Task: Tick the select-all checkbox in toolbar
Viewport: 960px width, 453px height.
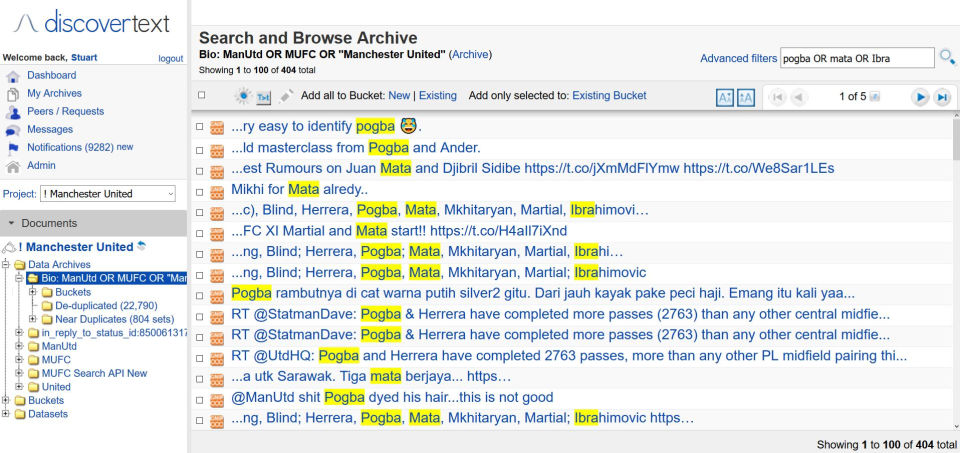Action: click(x=202, y=96)
